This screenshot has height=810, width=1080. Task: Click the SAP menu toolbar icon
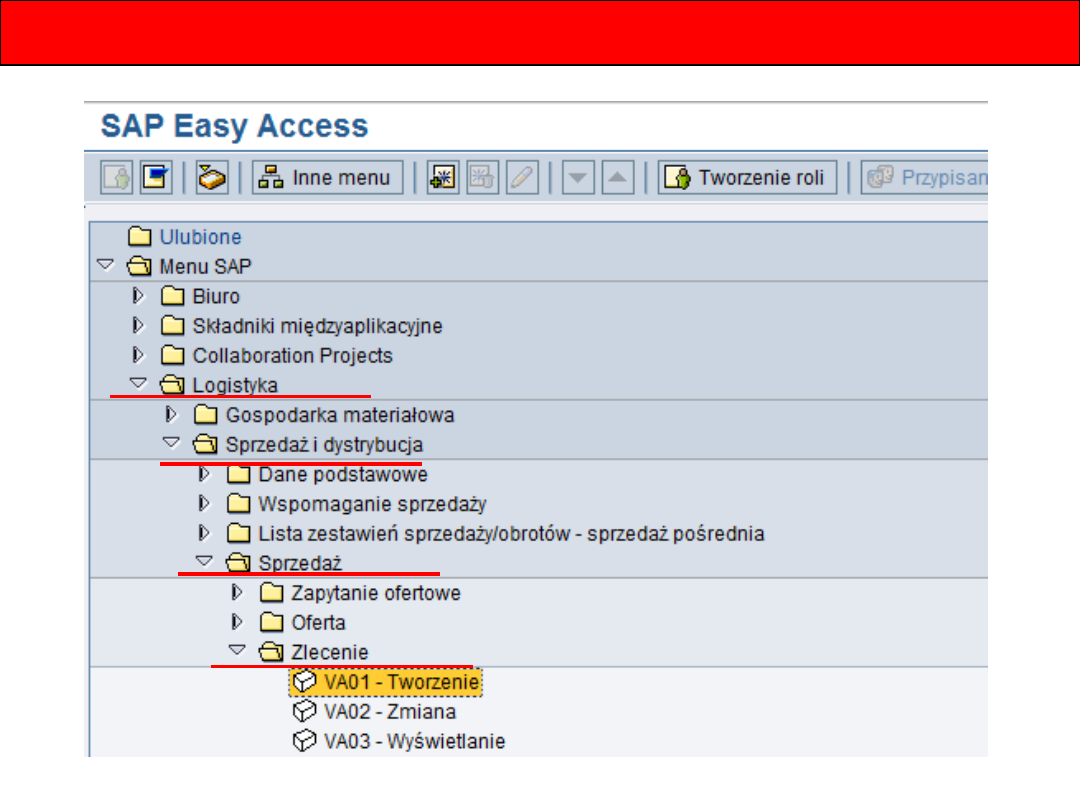(x=156, y=178)
